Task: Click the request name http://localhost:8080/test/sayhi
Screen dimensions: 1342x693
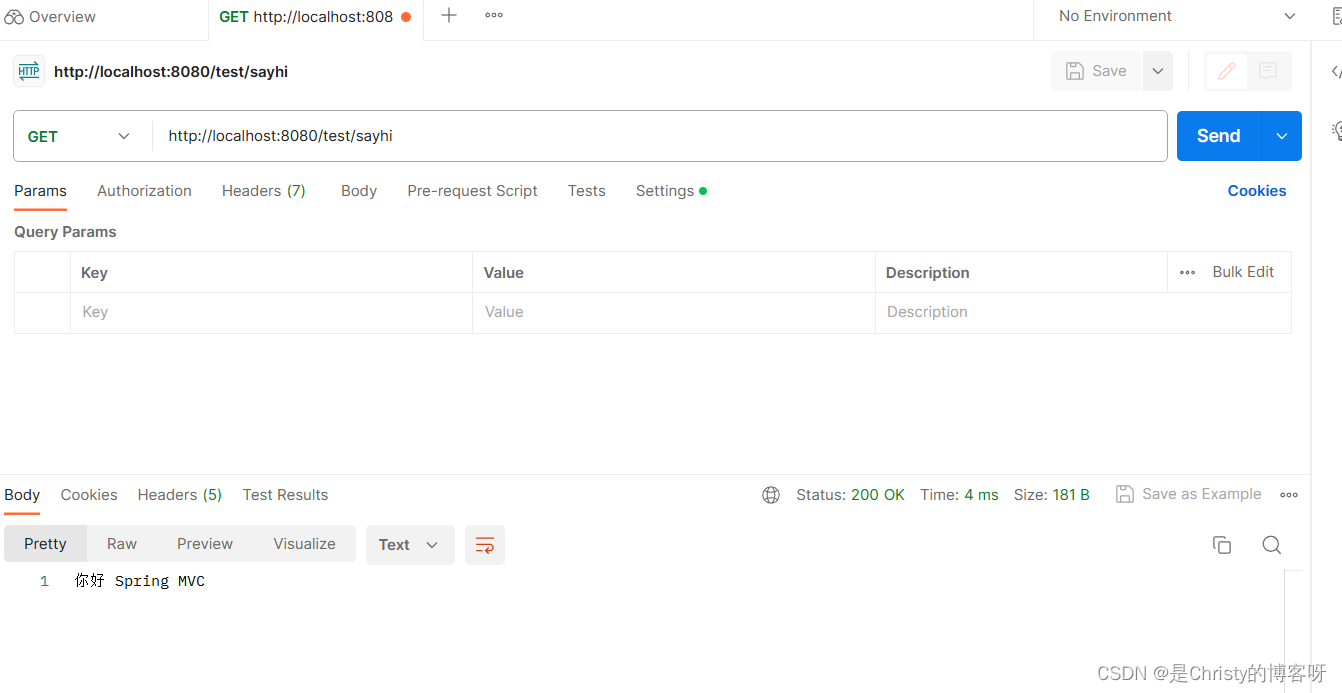Action: 171,72
